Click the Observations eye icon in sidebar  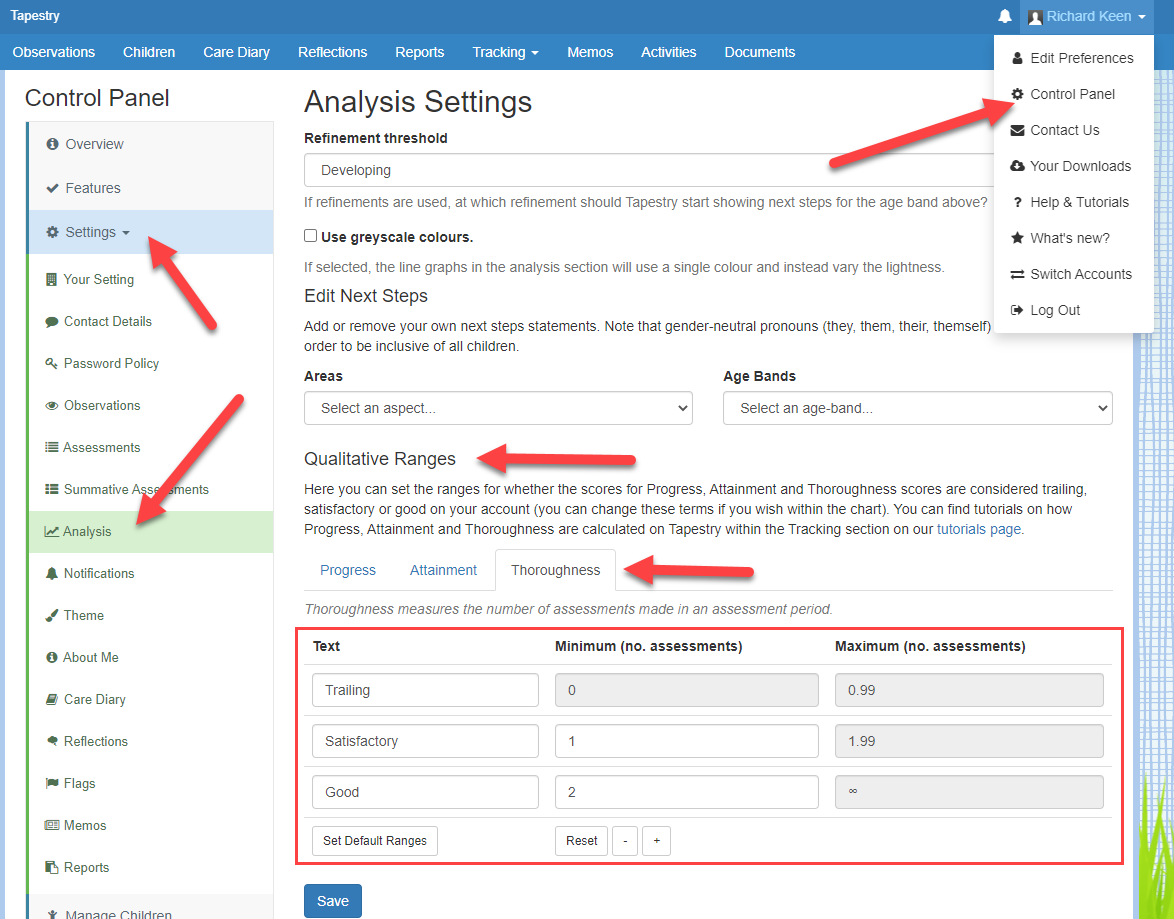point(52,405)
